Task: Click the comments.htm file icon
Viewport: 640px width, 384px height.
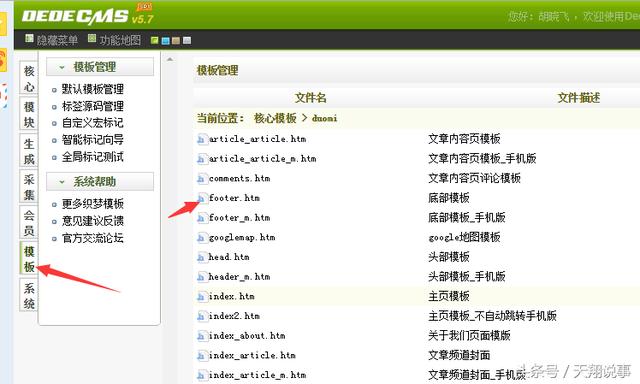Action: pyautogui.click(x=201, y=179)
